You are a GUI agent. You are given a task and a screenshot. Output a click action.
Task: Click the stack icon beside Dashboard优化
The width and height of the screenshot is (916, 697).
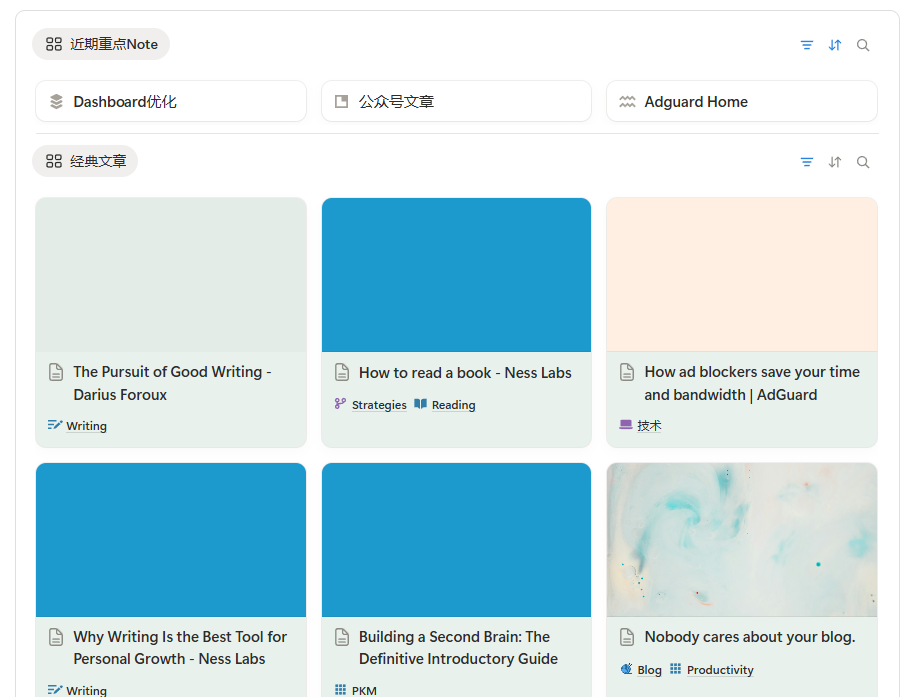[56, 102]
